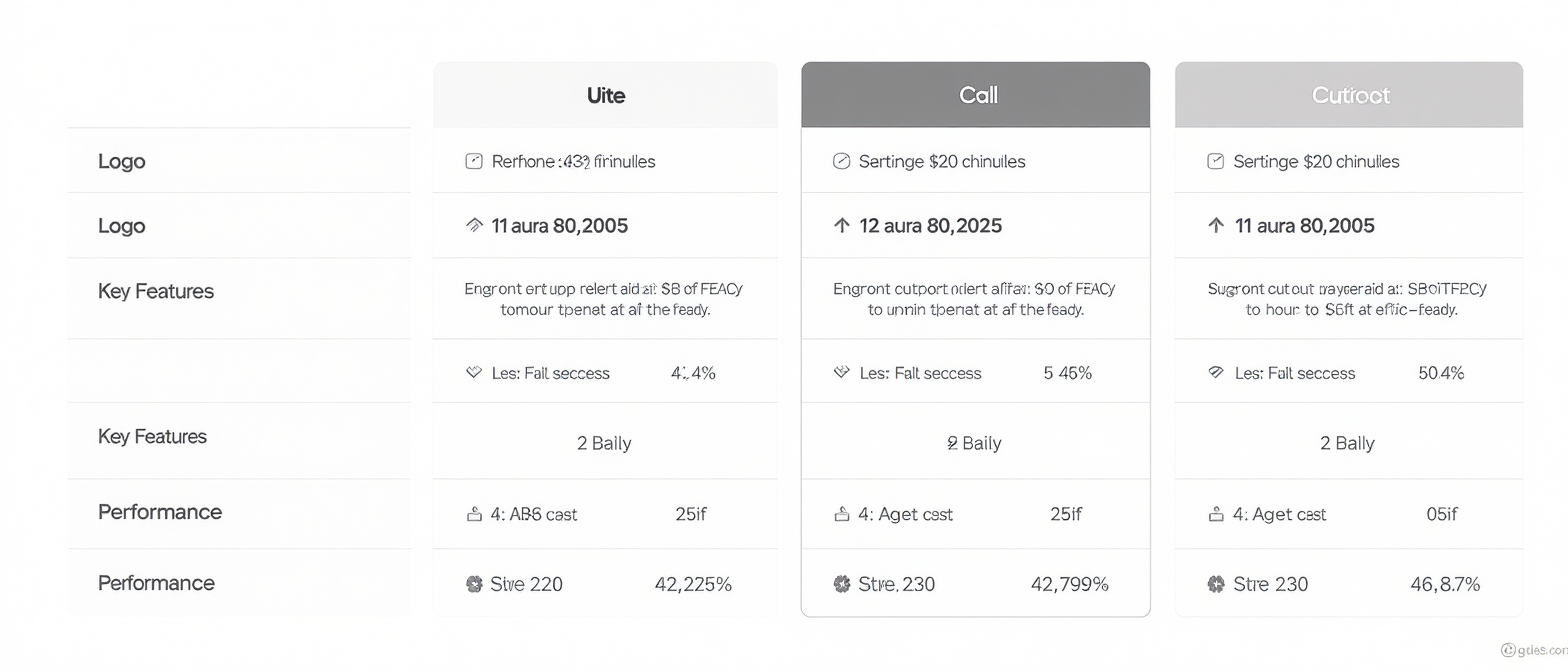
Task: Click the gear icon beside Stre. 230 in Call
Action: pos(841,584)
